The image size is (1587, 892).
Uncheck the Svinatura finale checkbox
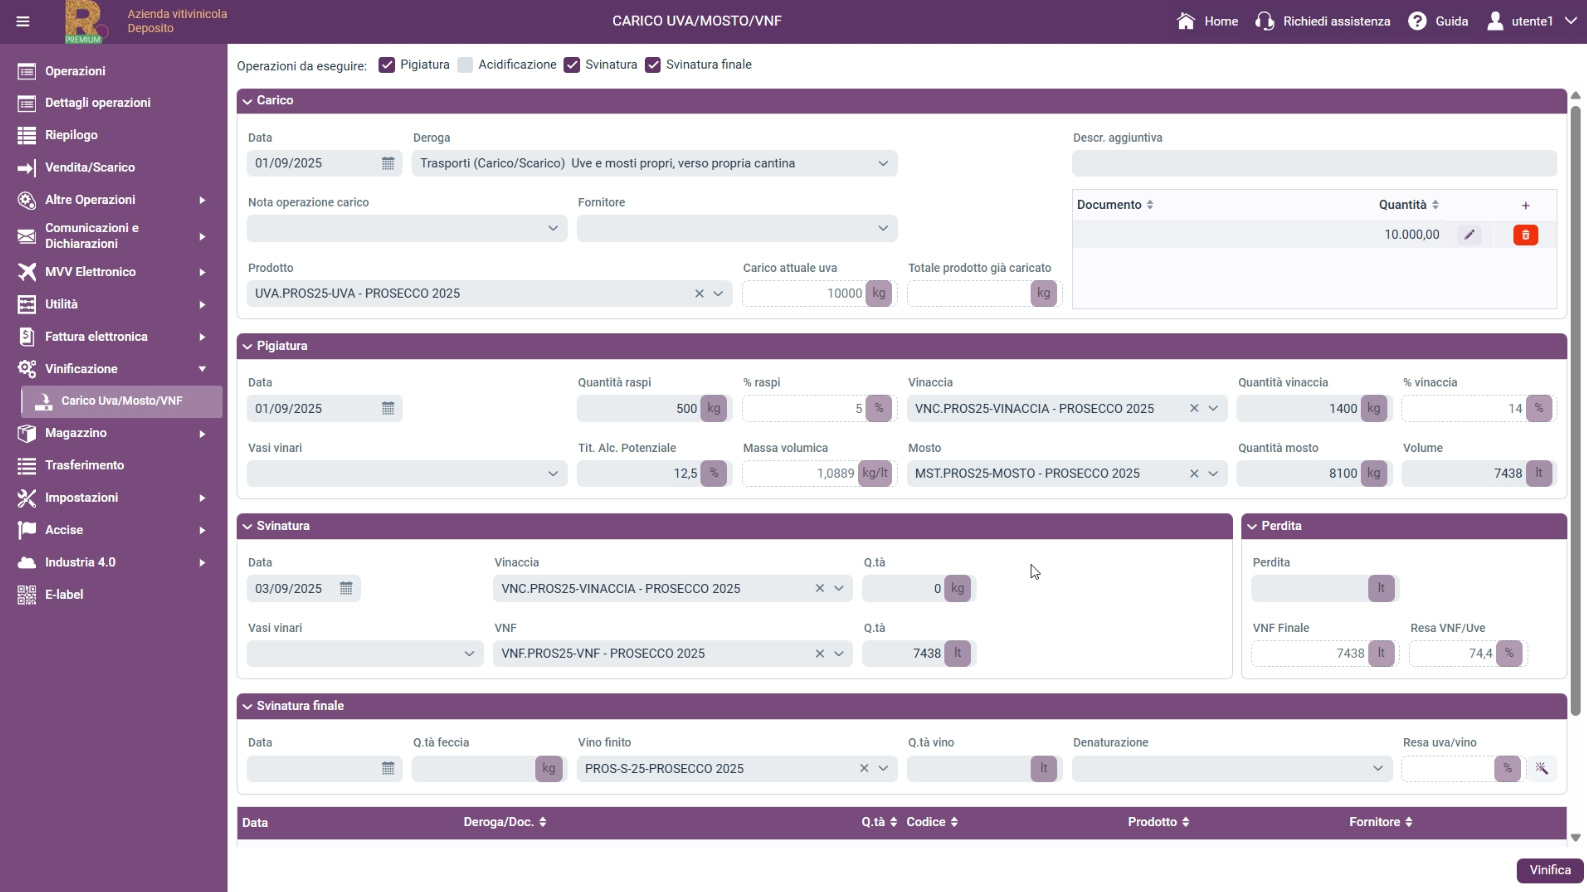pyautogui.click(x=653, y=65)
